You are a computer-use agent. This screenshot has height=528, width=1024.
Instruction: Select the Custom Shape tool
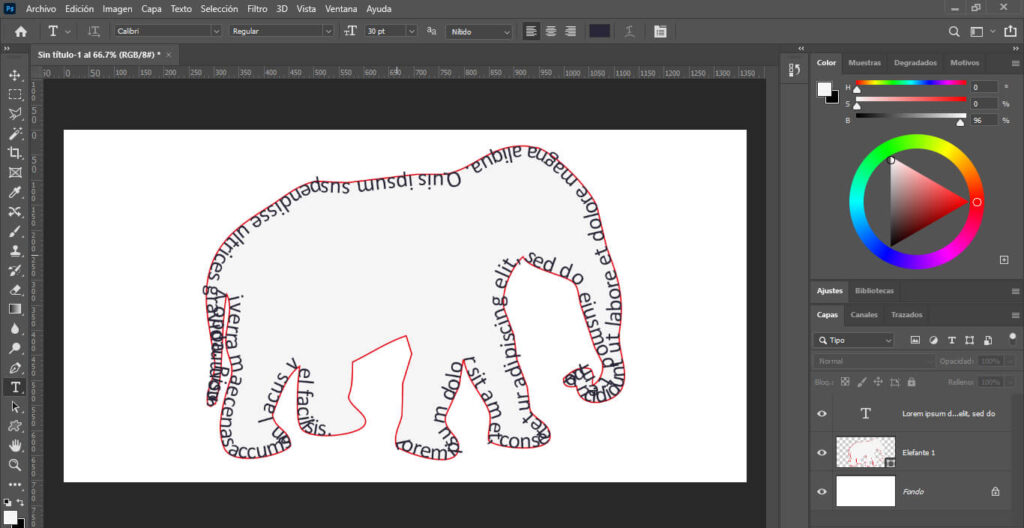point(15,426)
